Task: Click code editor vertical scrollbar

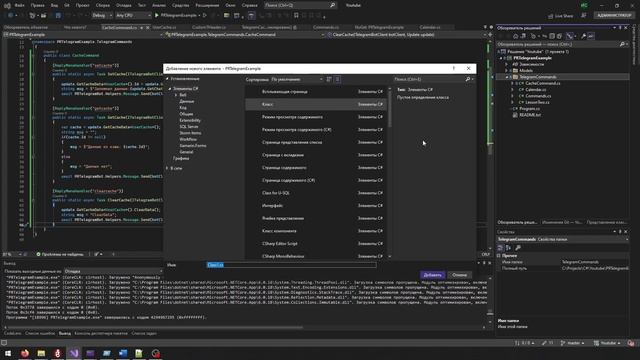Action: tap(490, 149)
